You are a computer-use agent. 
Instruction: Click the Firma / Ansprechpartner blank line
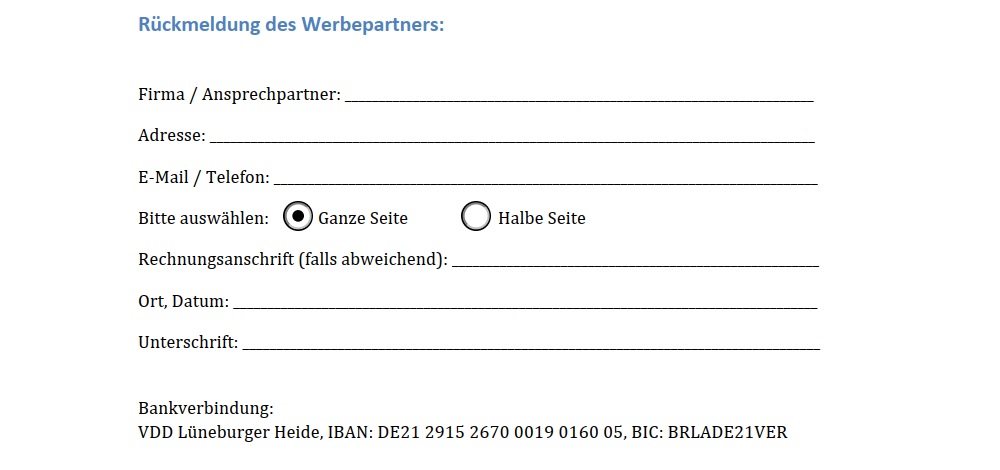578,96
